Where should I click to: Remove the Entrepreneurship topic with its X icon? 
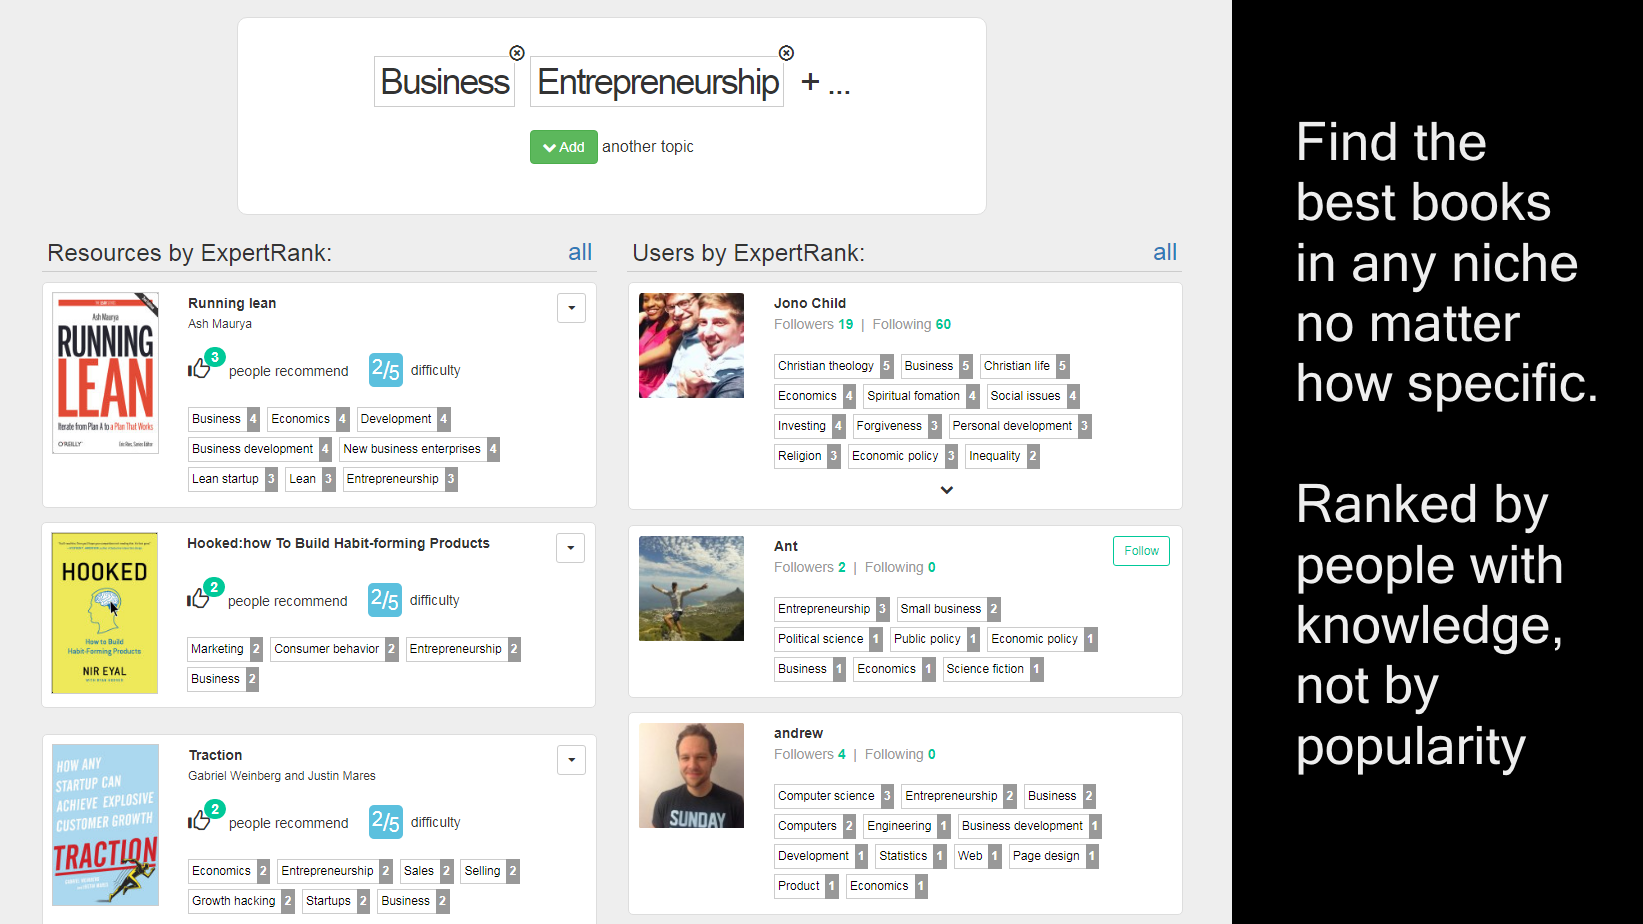(786, 53)
